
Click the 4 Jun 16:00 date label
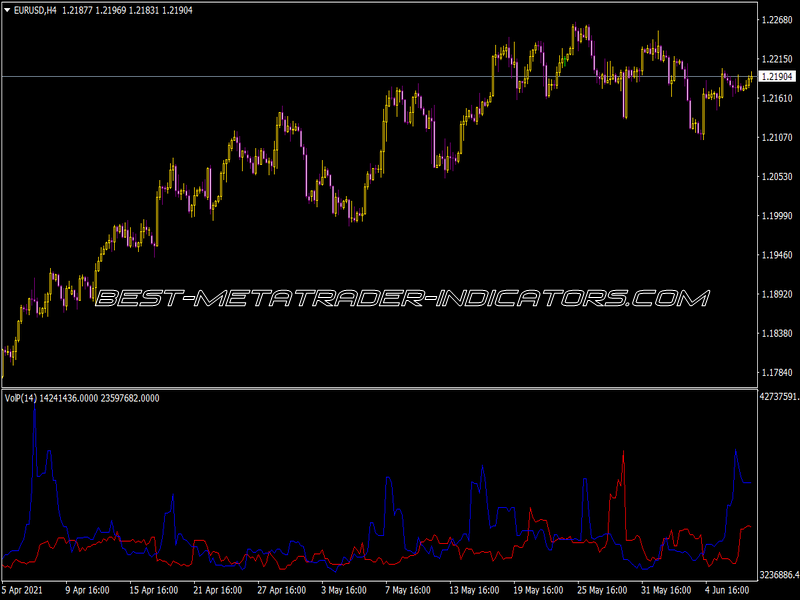coord(728,590)
